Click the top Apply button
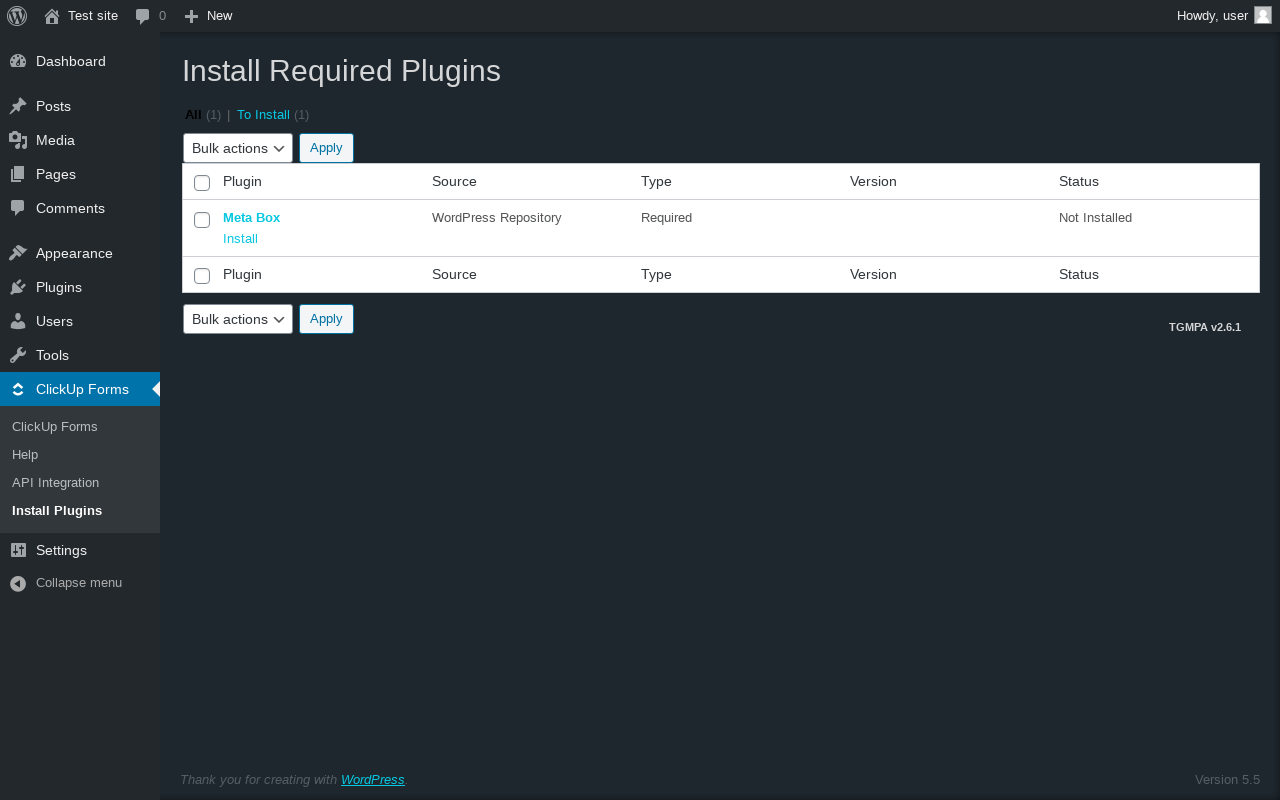Screen dimensions: 1280x800 pos(326,148)
